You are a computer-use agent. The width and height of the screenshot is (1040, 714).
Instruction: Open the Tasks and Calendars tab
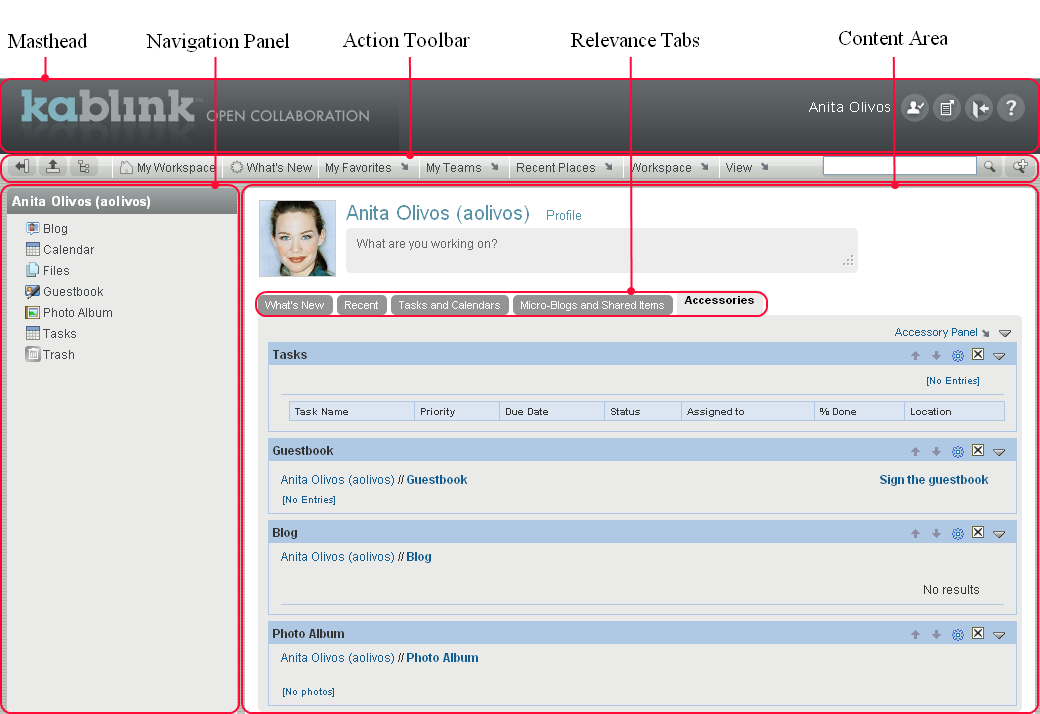click(450, 305)
